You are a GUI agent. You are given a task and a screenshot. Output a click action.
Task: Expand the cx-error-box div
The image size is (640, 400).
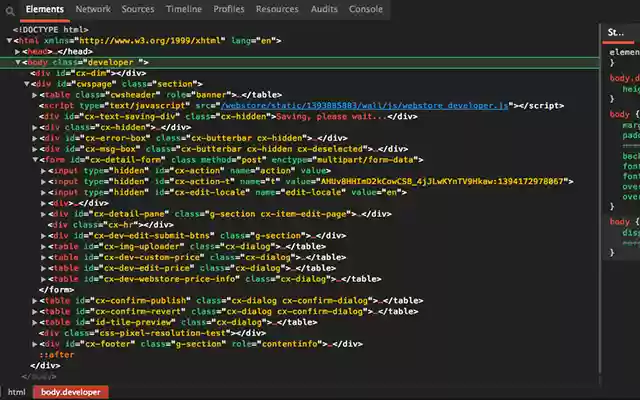coord(35,138)
